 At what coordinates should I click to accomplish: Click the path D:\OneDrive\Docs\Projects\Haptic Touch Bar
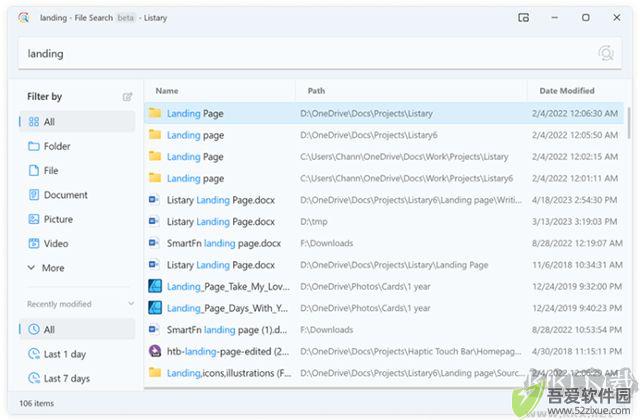pos(411,351)
